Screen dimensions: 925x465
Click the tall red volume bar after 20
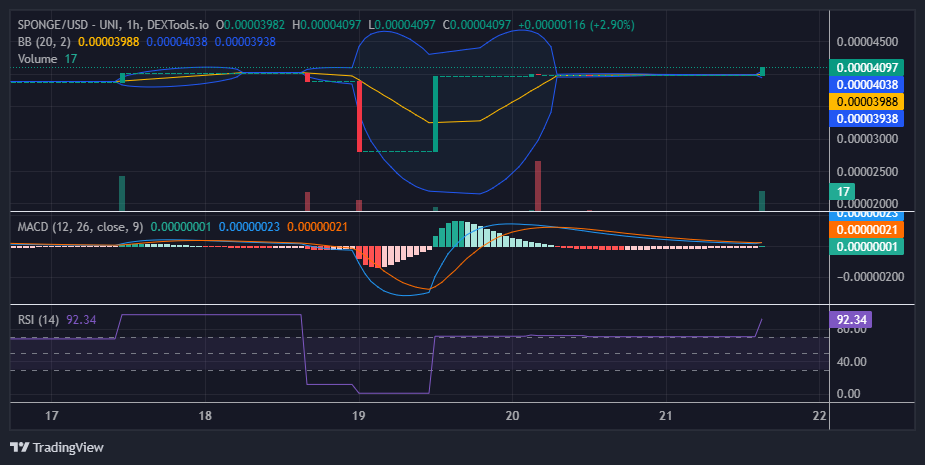pyautogui.click(x=538, y=186)
